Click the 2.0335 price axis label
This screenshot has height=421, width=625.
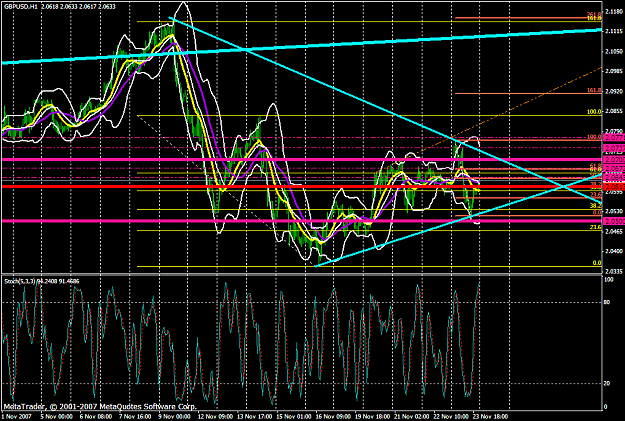coord(614,271)
